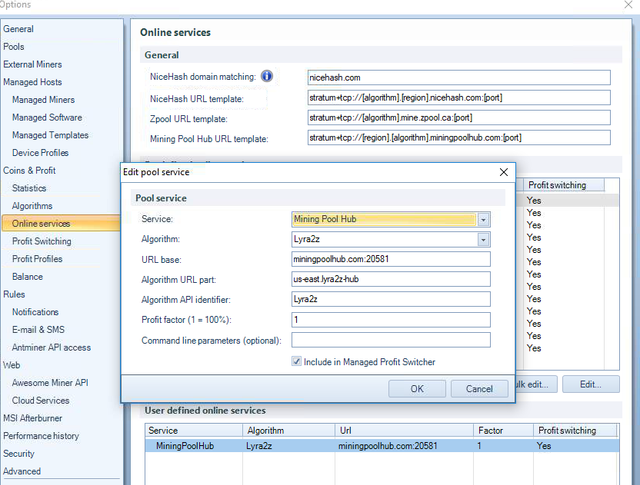Sort by Url column header

click(x=404, y=430)
